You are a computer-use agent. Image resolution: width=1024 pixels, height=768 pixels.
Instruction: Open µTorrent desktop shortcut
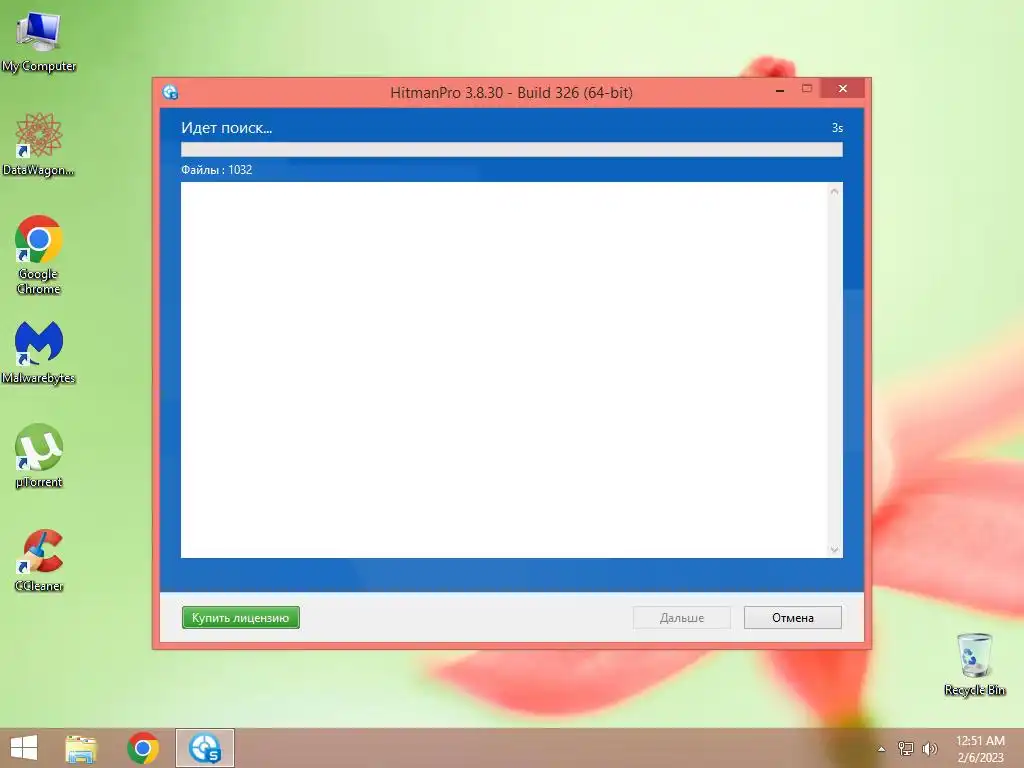(x=39, y=456)
